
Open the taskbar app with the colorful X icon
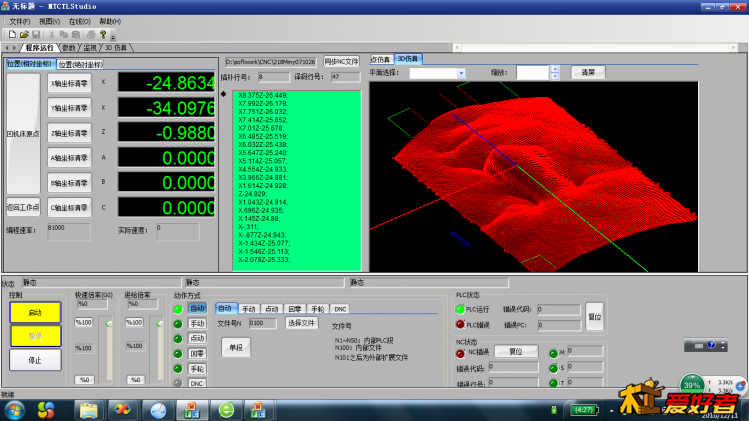point(123,410)
